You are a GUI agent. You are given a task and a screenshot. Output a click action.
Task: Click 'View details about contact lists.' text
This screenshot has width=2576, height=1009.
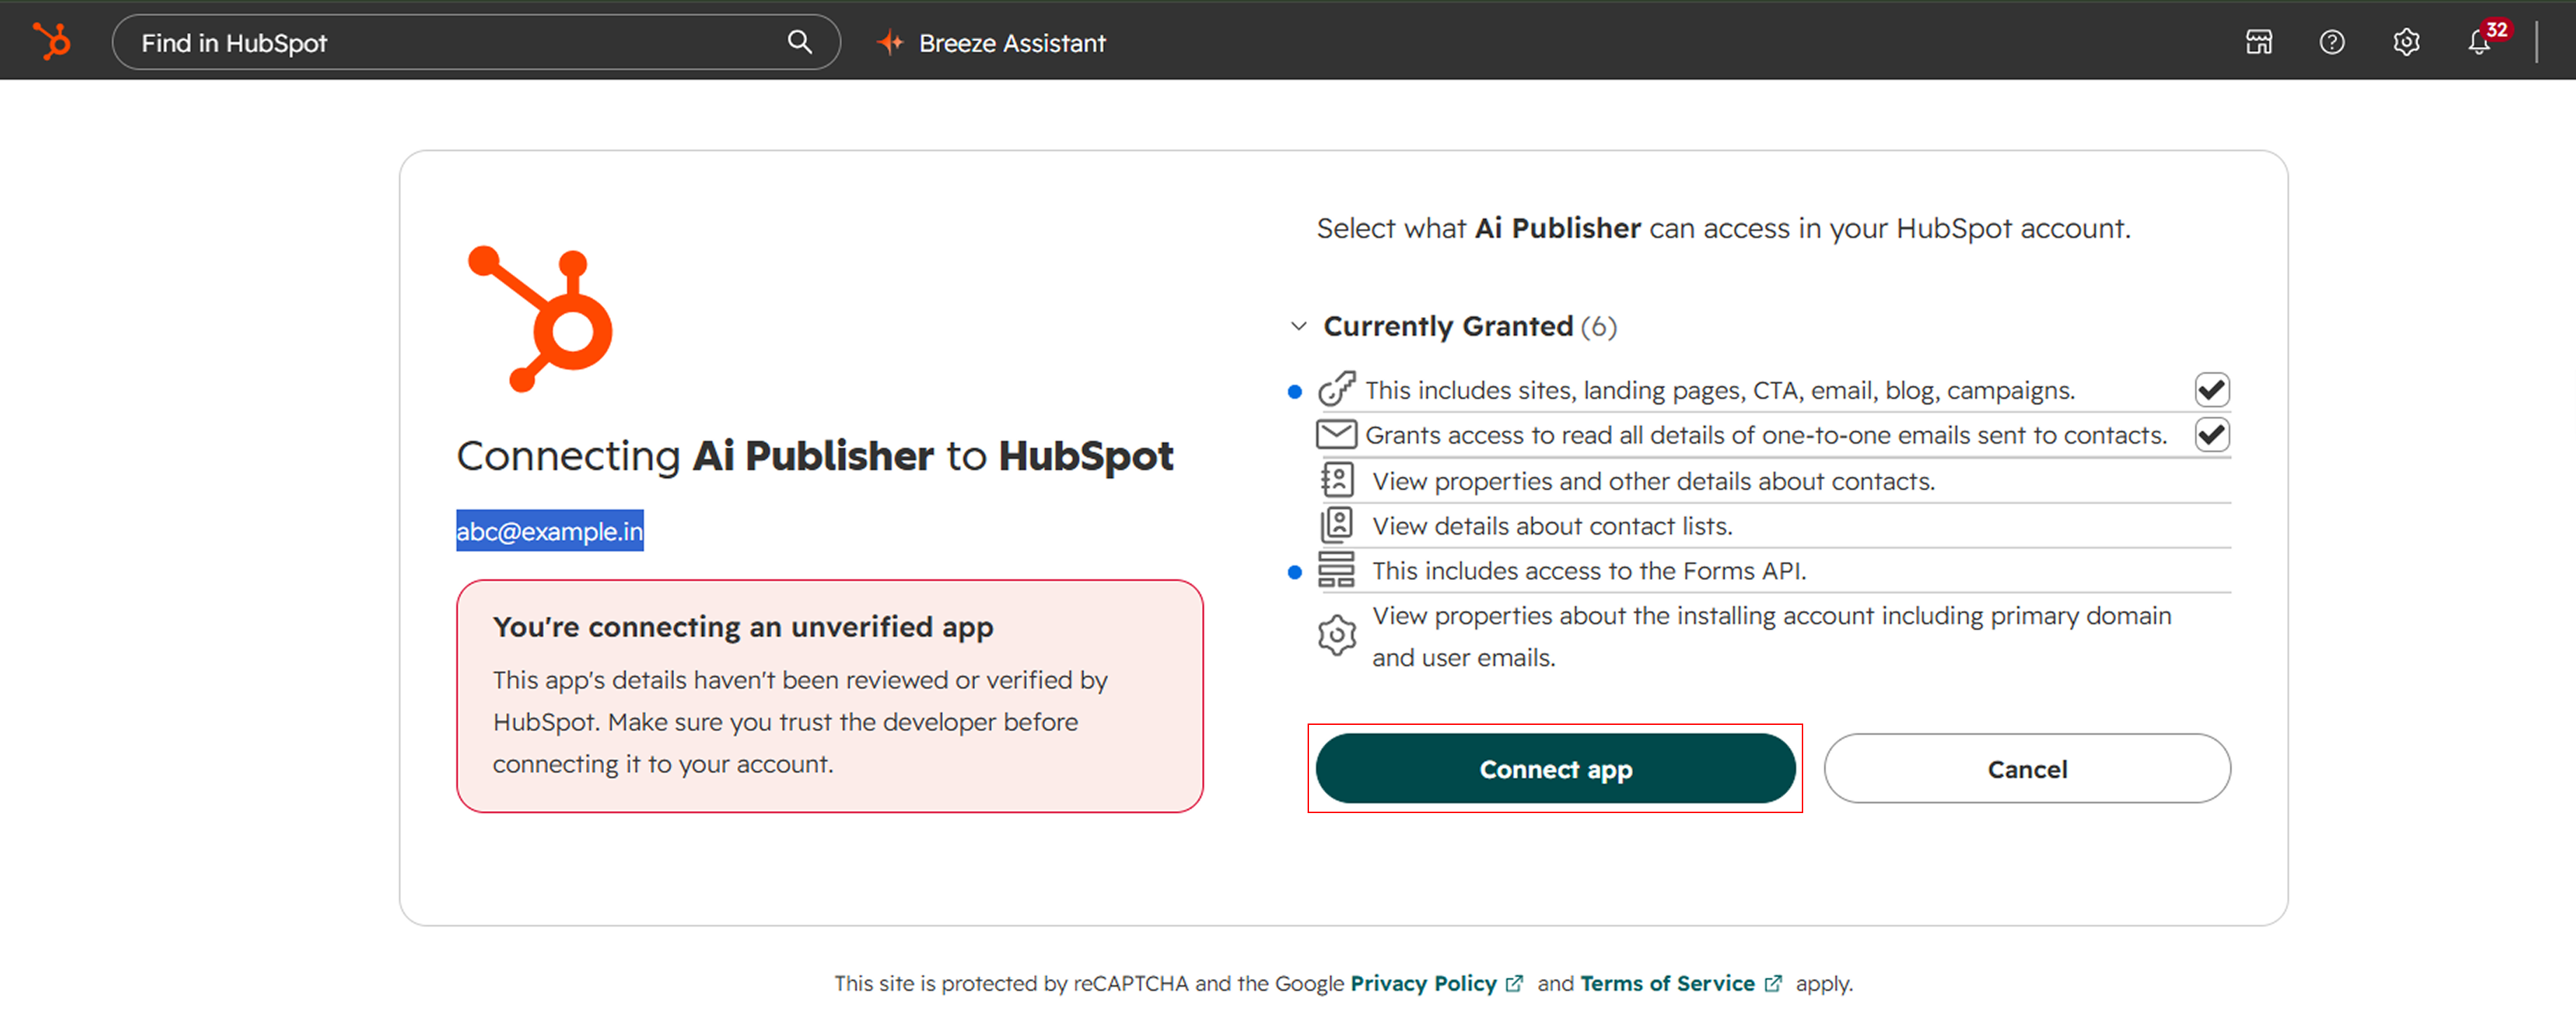click(1552, 526)
